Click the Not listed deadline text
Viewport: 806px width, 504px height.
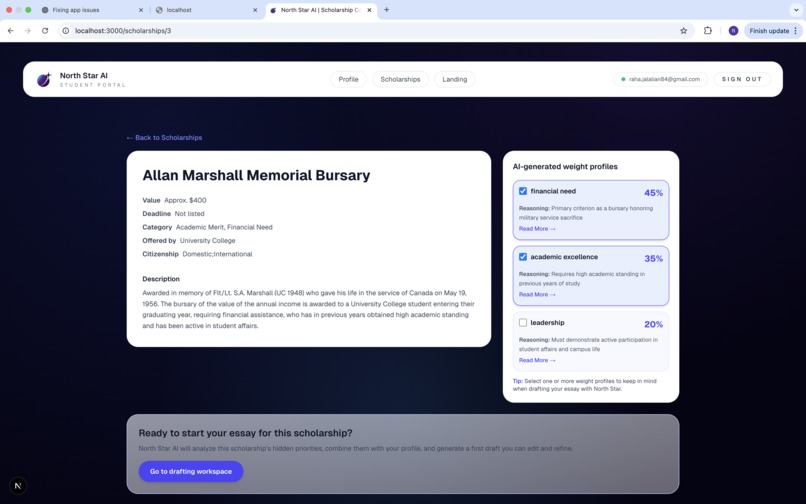pyautogui.click(x=189, y=214)
